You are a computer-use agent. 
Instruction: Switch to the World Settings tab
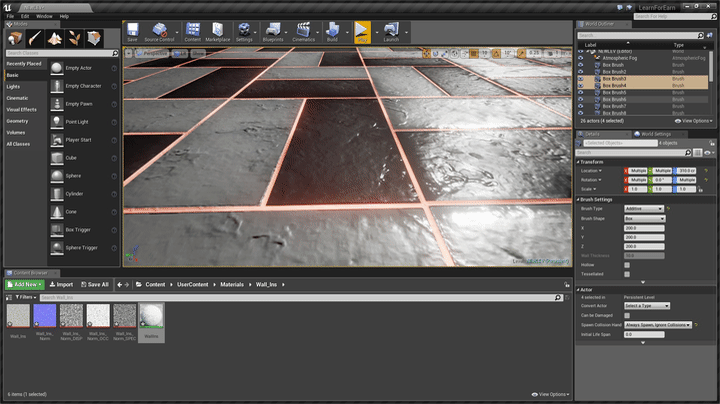pos(655,133)
